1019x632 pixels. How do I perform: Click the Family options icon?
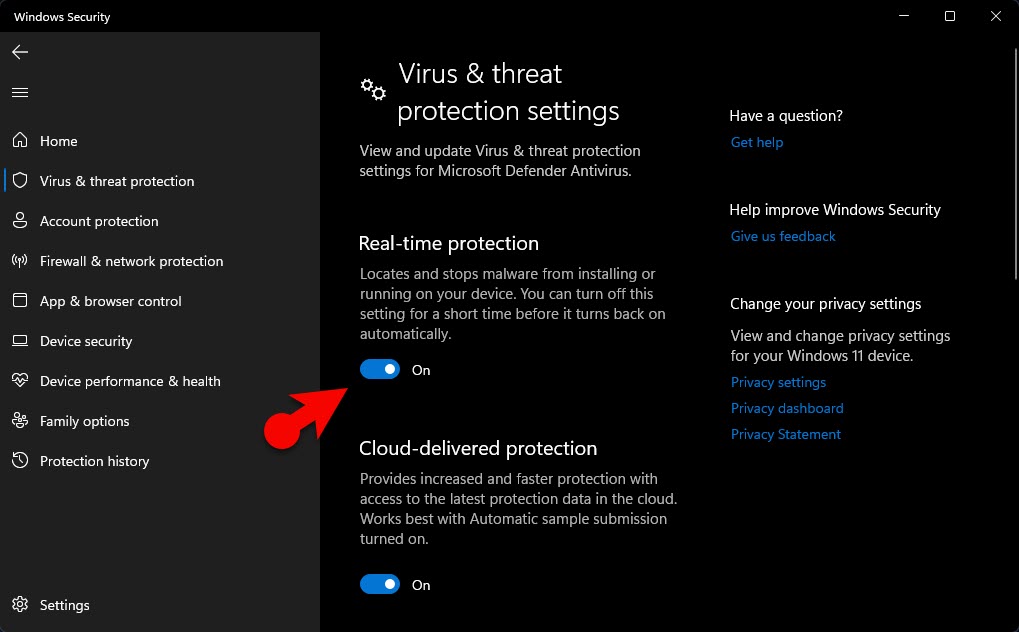(20, 421)
